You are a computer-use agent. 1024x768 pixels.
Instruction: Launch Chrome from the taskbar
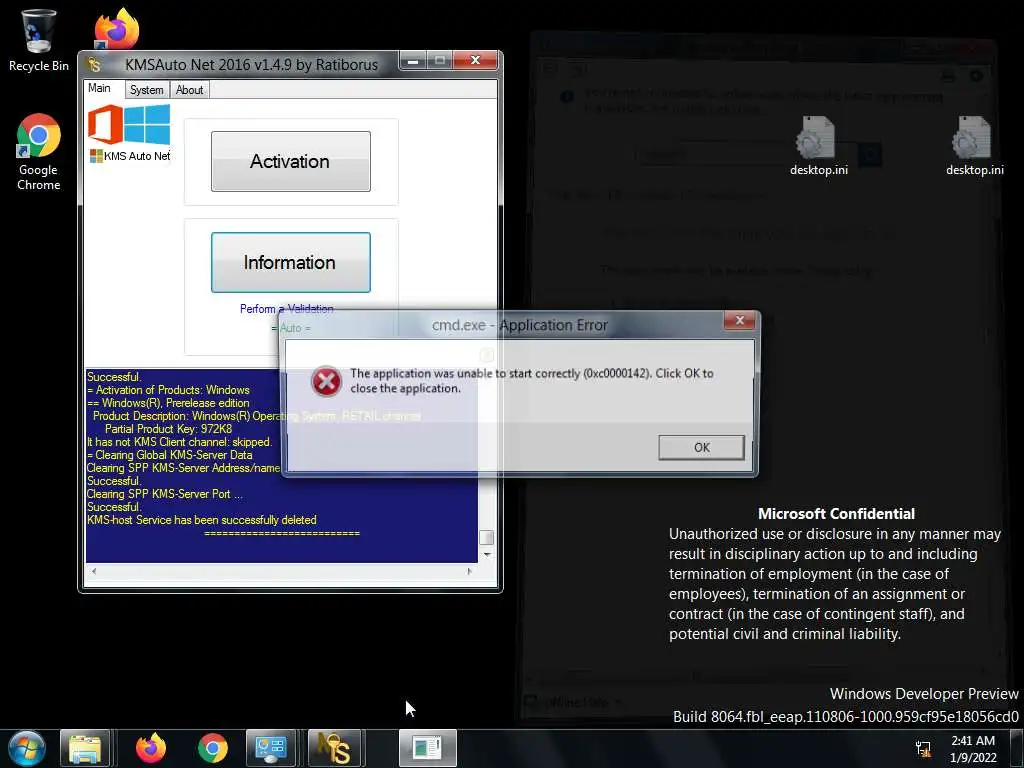(213, 748)
